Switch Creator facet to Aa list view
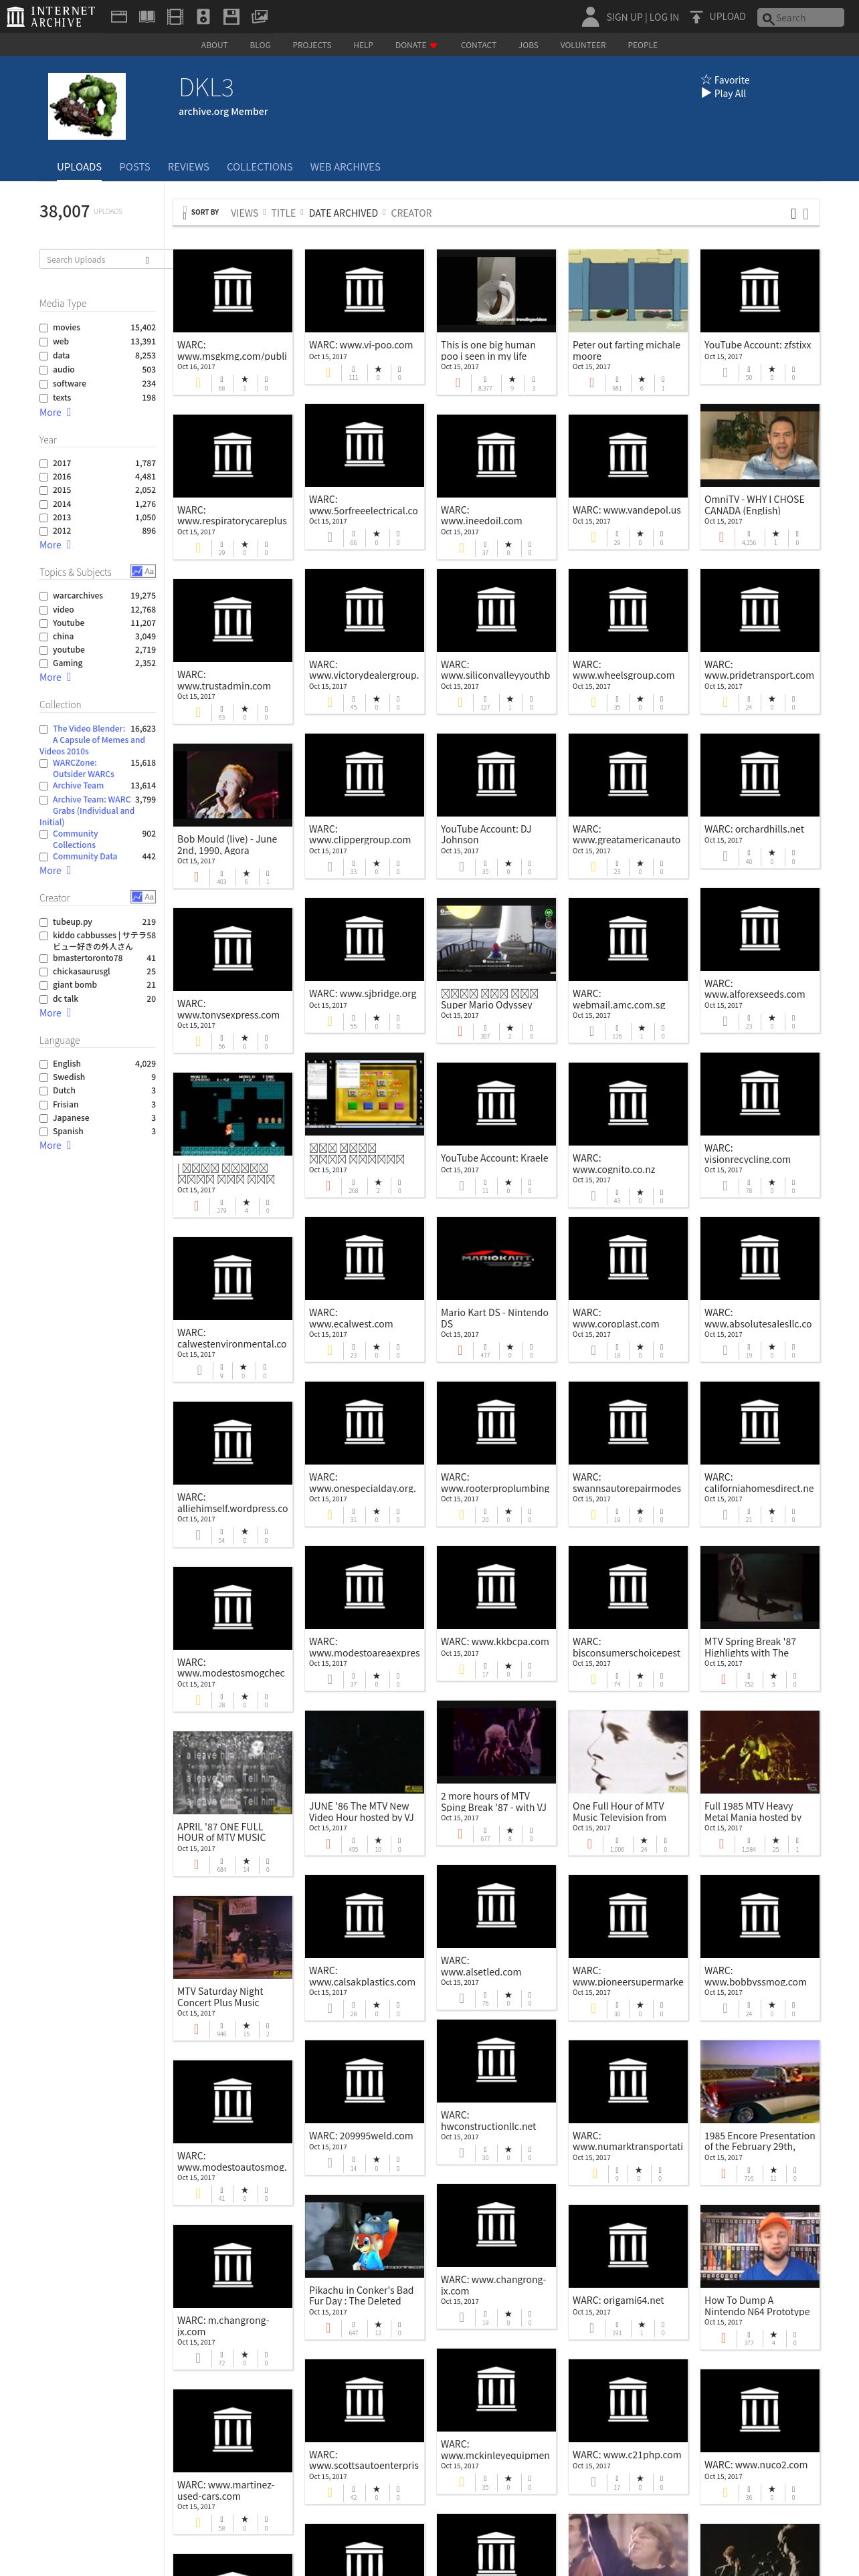Viewport: 859px width, 2576px height. tap(149, 897)
